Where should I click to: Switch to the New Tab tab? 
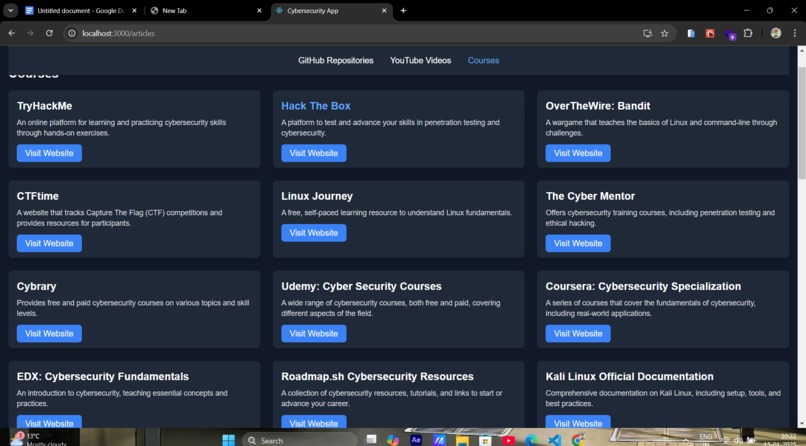coord(207,10)
